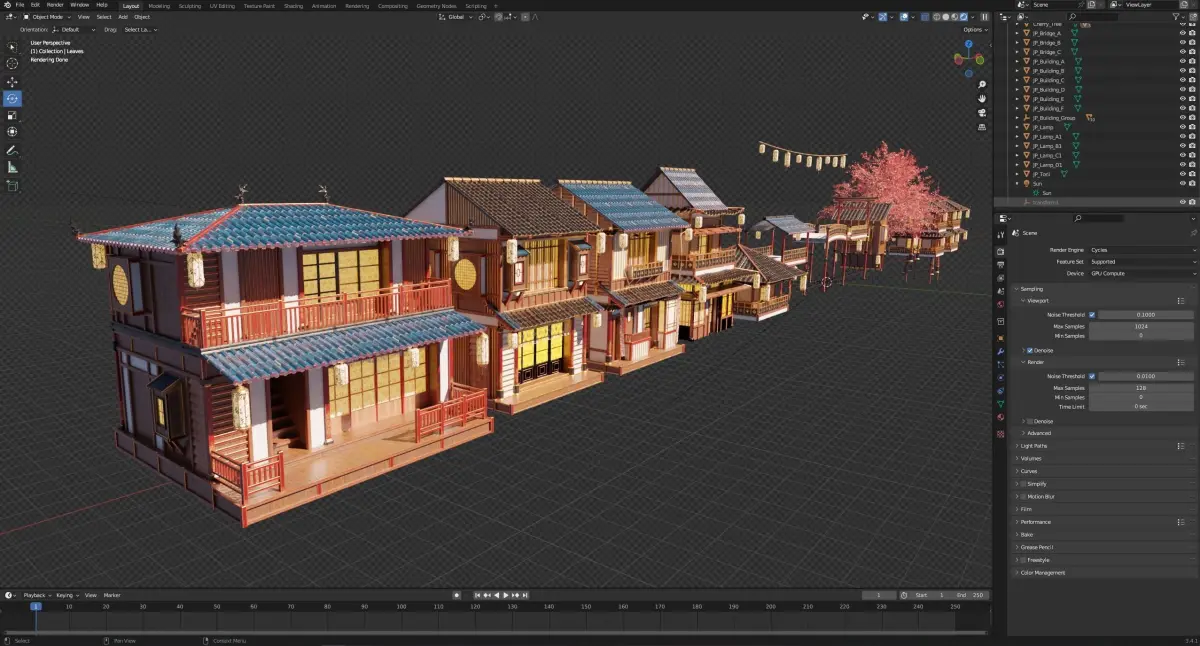
Task: Expand the Performance panel
Action: coord(1035,522)
